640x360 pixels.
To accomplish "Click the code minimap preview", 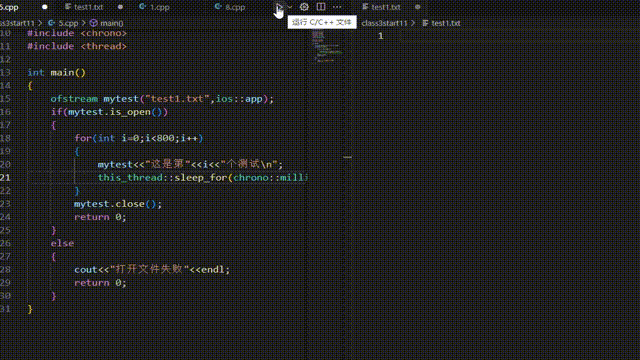I will pyautogui.click(x=327, y=47).
